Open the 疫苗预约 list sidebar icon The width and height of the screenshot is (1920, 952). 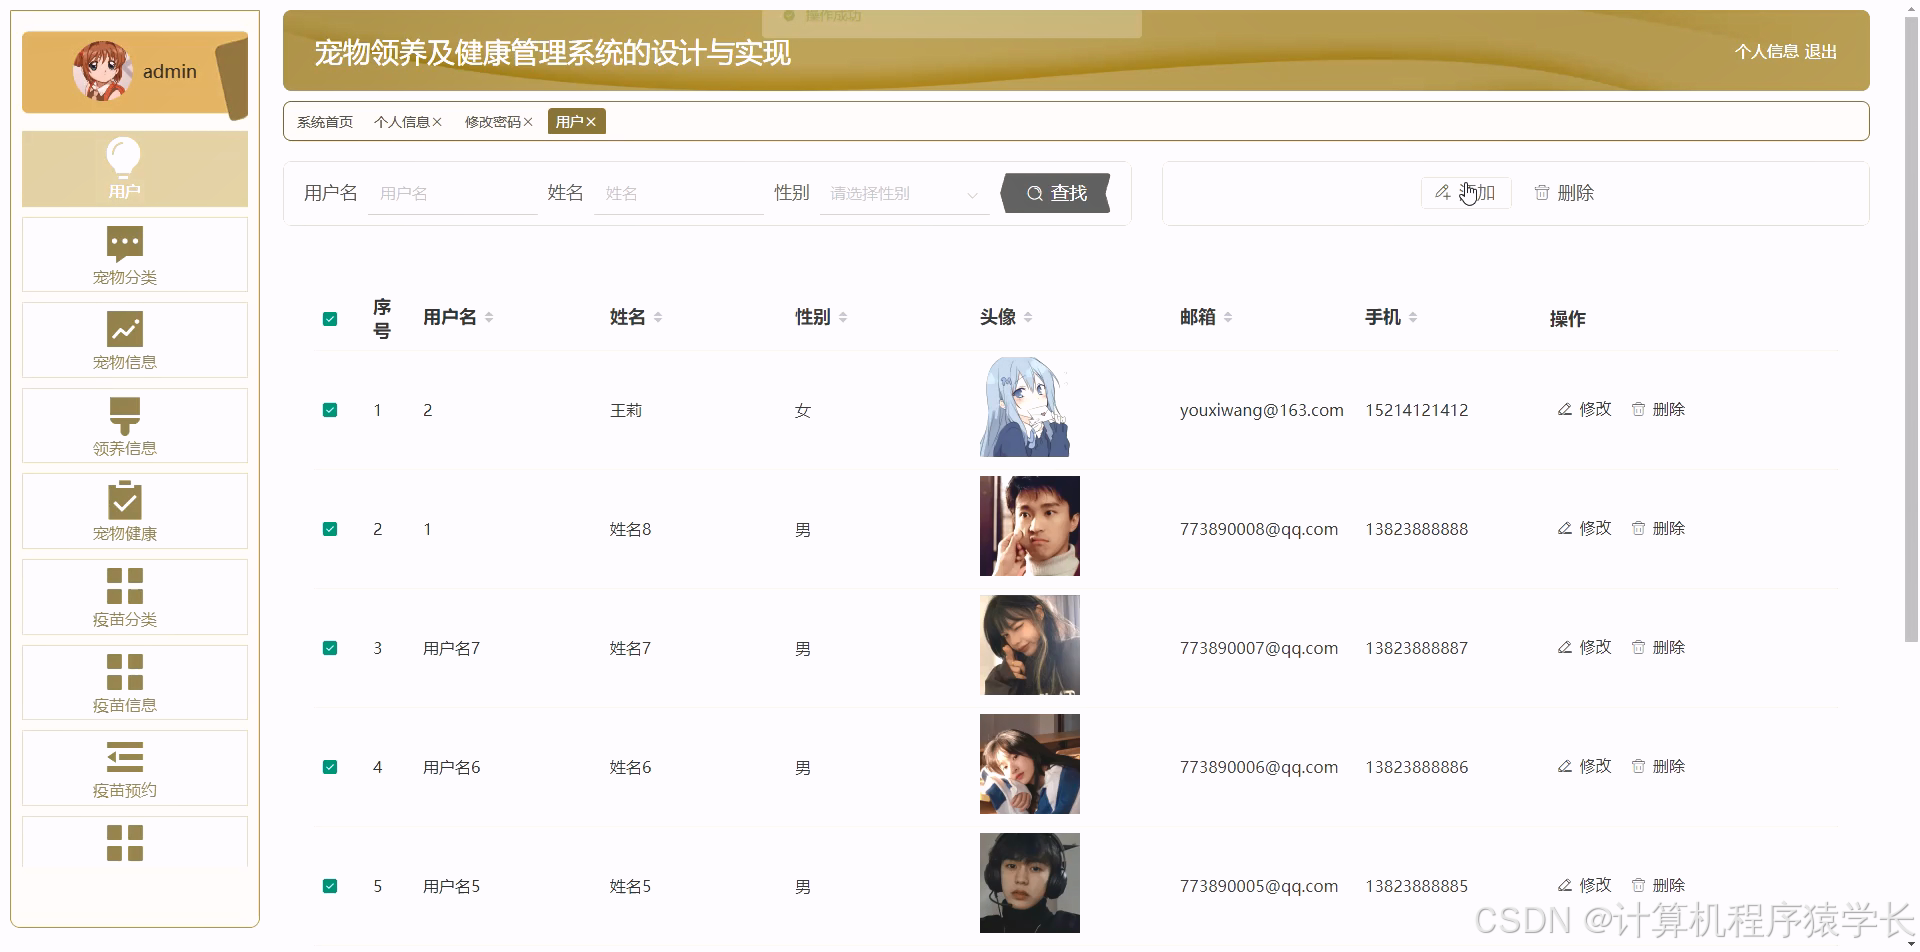(125, 757)
